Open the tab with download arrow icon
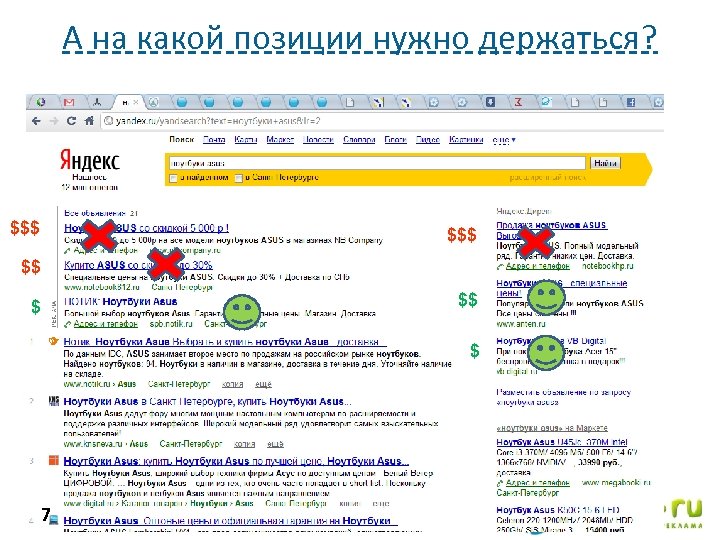Screen dimensions: 720x540 [x=490, y=102]
